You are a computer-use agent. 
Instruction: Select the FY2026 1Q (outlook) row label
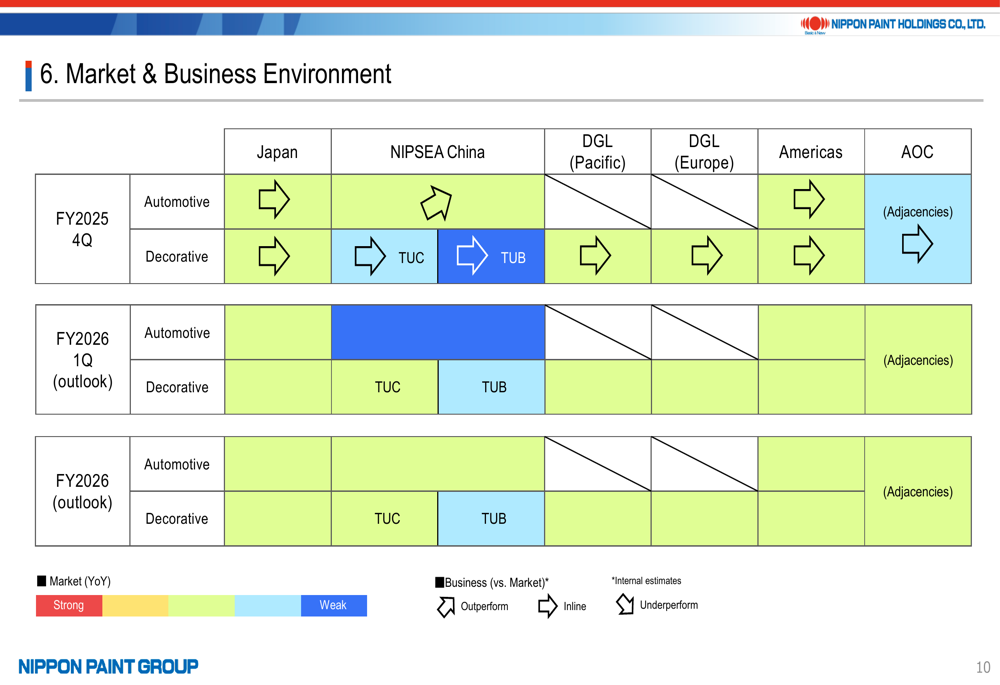(82, 360)
